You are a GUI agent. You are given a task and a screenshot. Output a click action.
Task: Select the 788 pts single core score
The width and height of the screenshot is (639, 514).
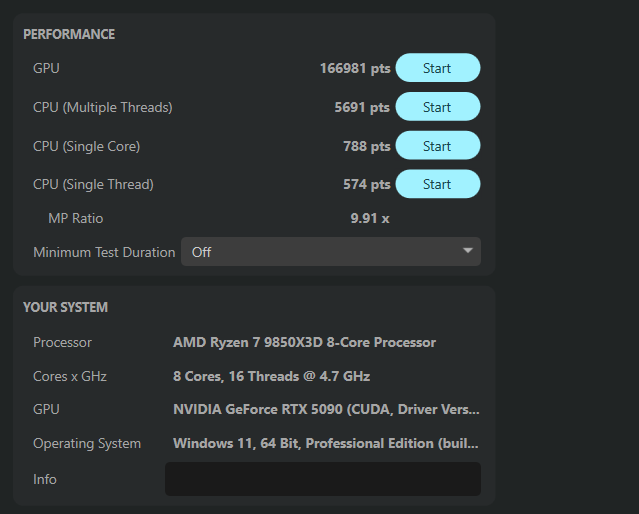(367, 146)
